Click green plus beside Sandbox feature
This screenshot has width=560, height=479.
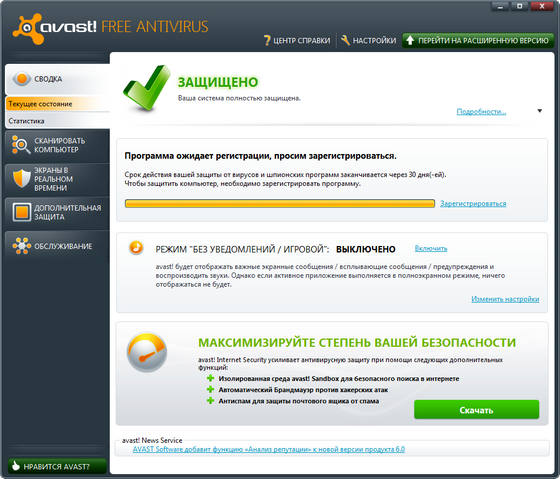[210, 378]
